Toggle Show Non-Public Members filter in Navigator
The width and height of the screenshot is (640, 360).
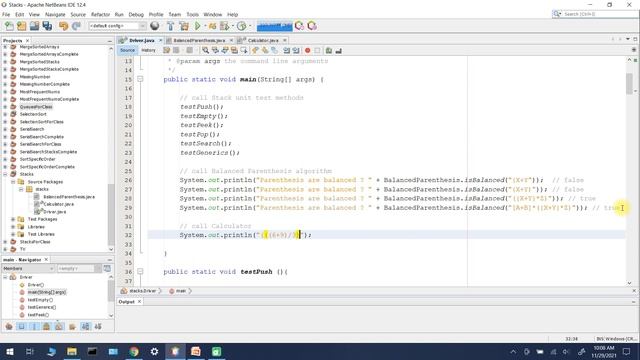tap(47, 327)
